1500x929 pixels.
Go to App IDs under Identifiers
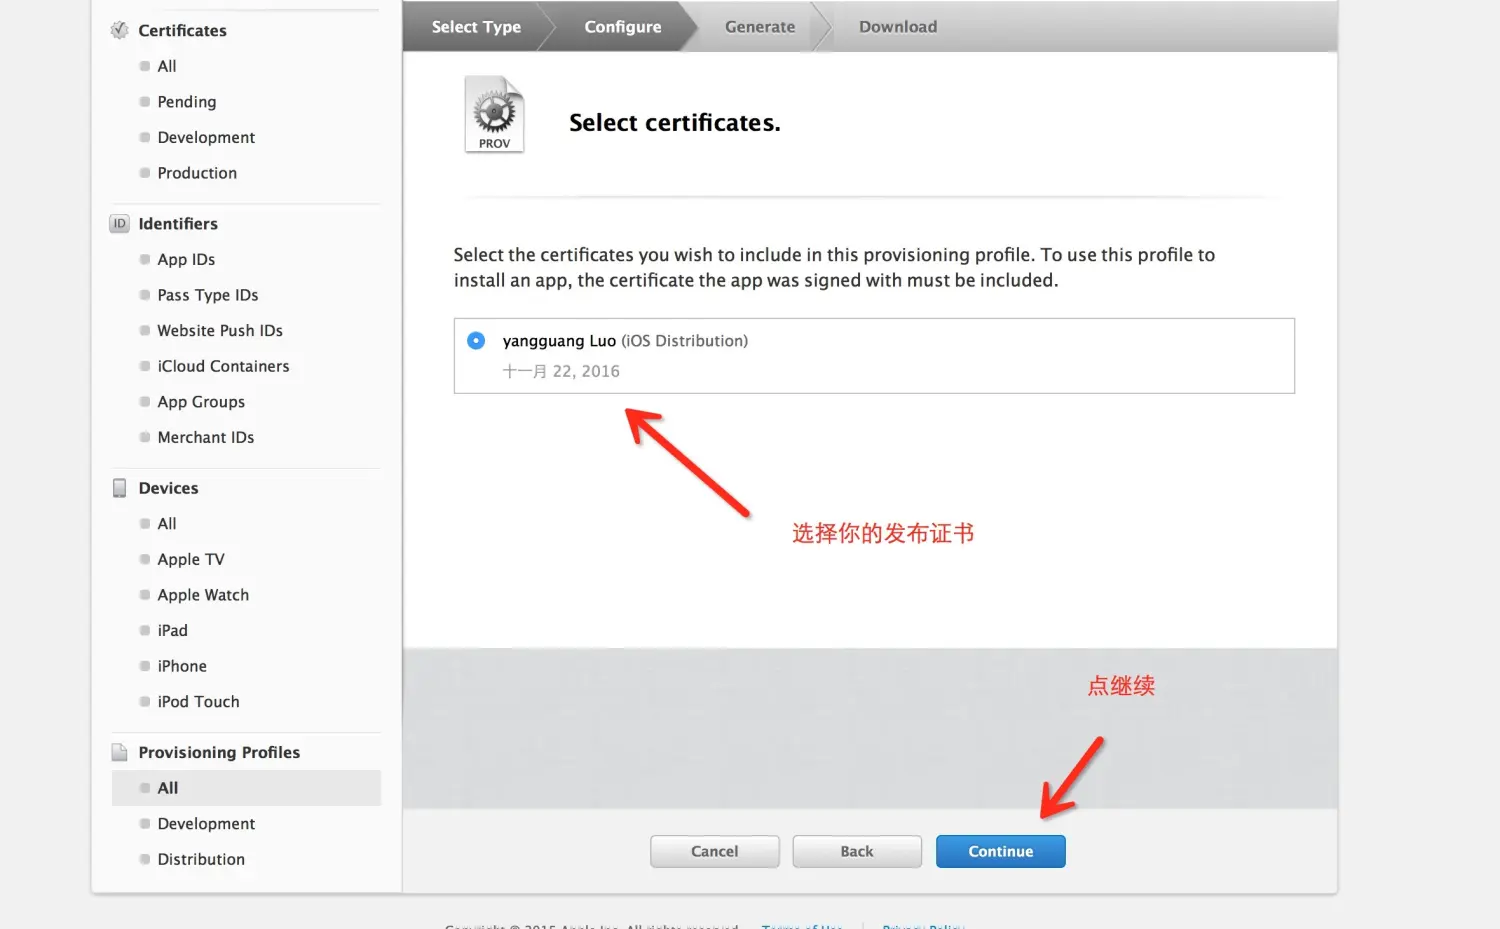186,259
